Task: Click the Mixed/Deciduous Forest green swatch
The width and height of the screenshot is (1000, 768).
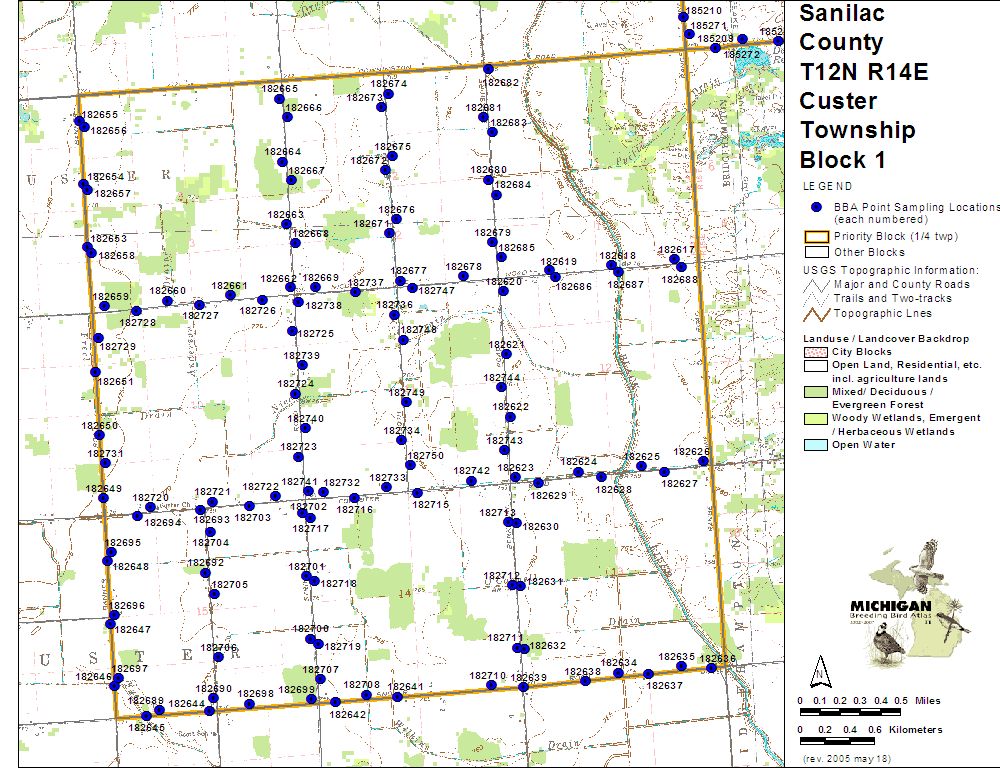Action: pos(816,392)
